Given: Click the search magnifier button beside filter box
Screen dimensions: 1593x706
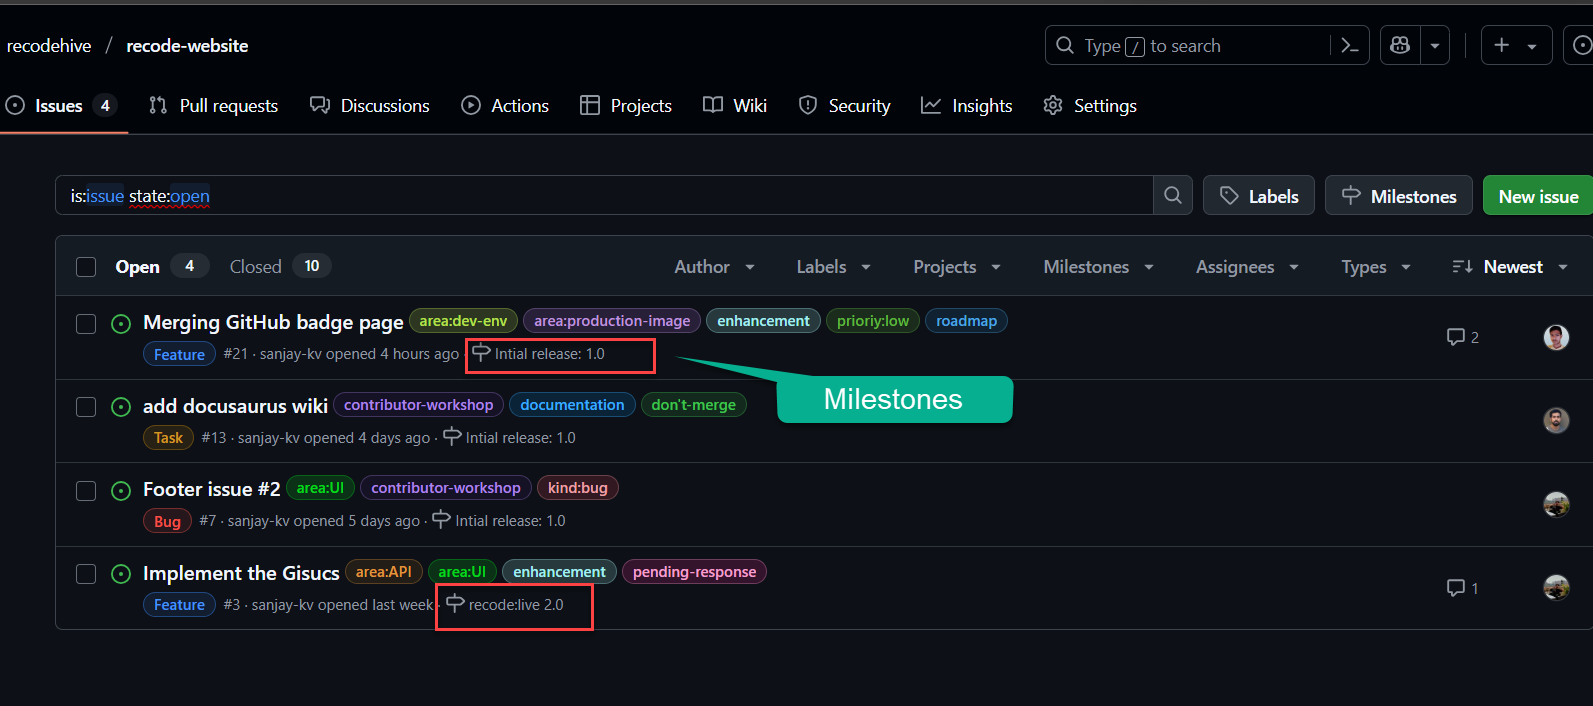Looking at the screenshot, I should tap(1173, 196).
